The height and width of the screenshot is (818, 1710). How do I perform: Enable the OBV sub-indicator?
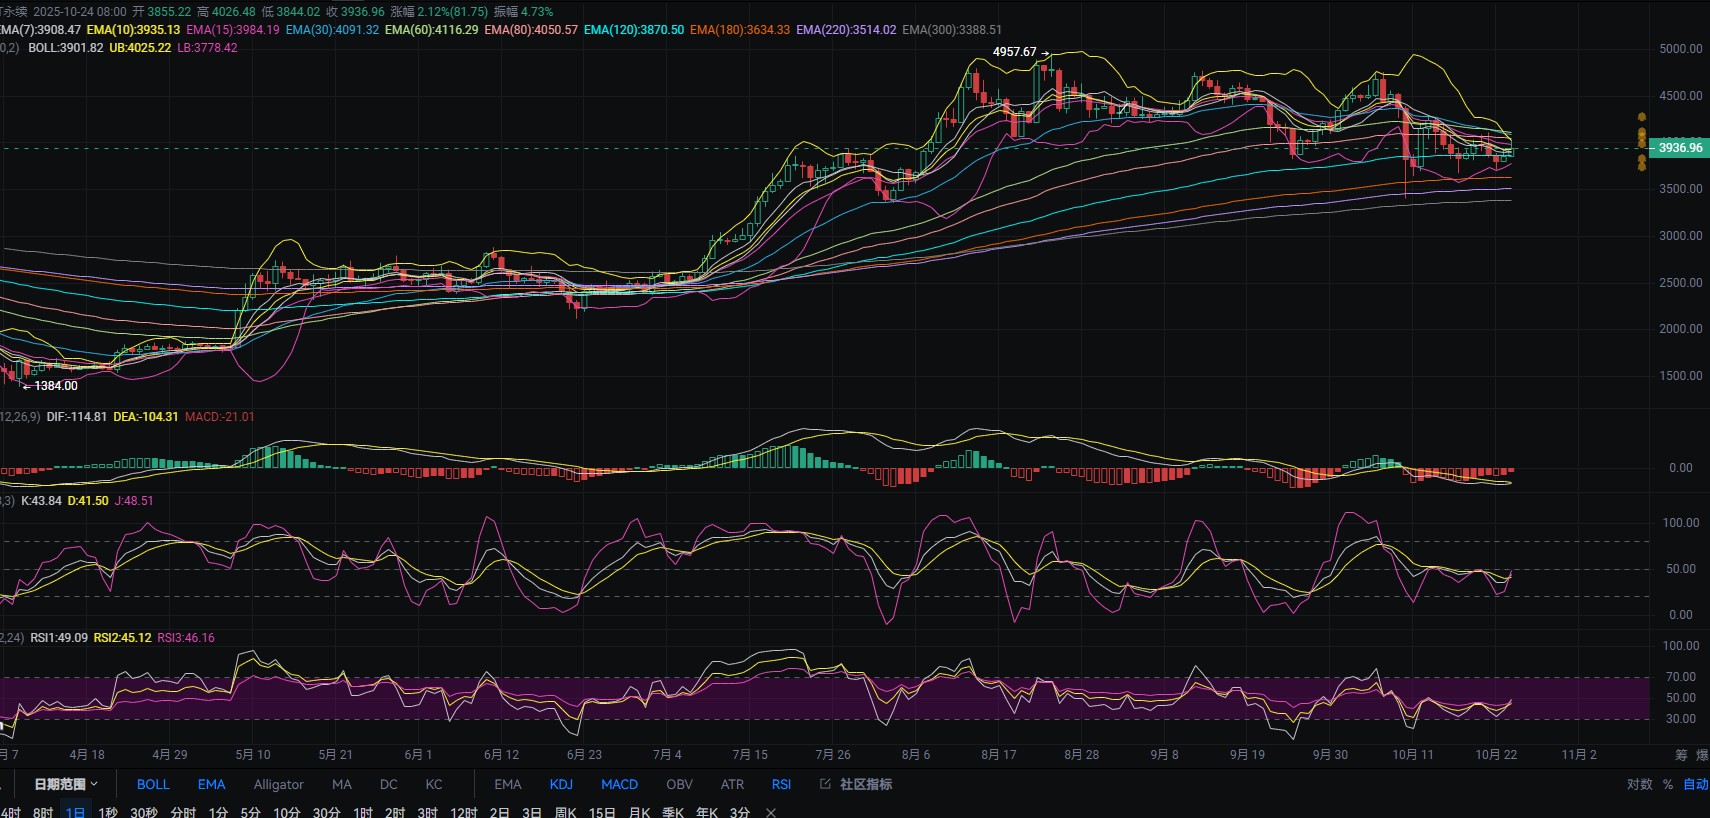point(679,784)
